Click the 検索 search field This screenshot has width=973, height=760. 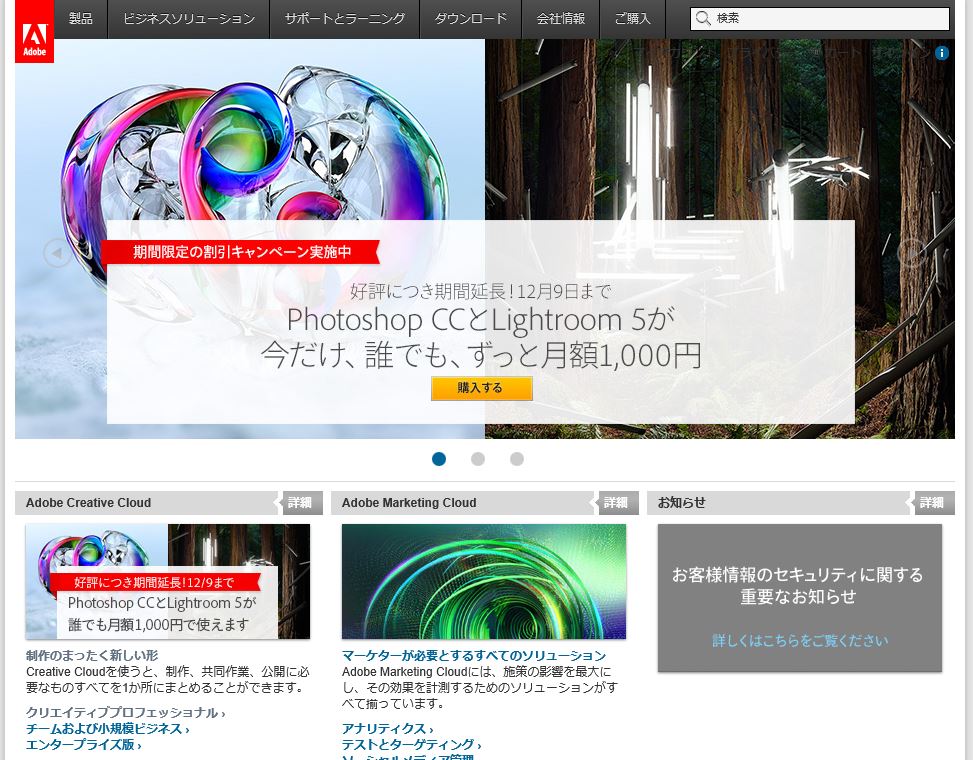[x=820, y=19]
